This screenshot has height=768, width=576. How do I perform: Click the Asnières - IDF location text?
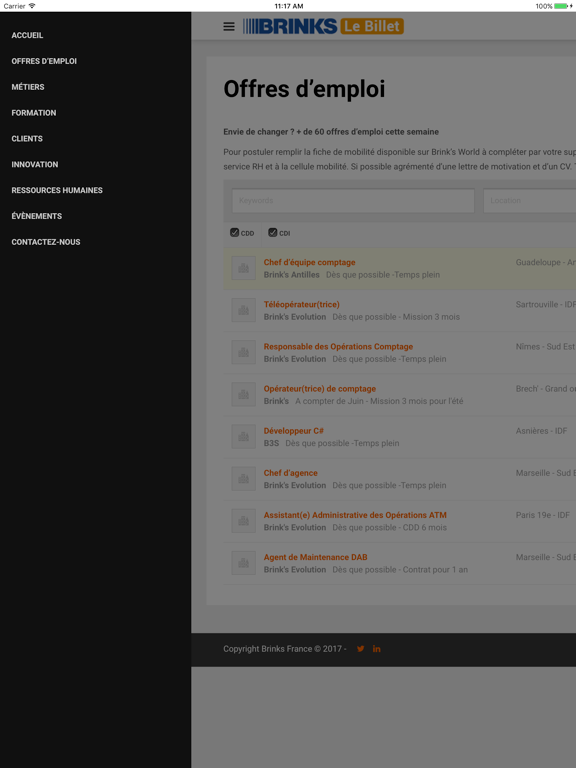tap(541, 431)
